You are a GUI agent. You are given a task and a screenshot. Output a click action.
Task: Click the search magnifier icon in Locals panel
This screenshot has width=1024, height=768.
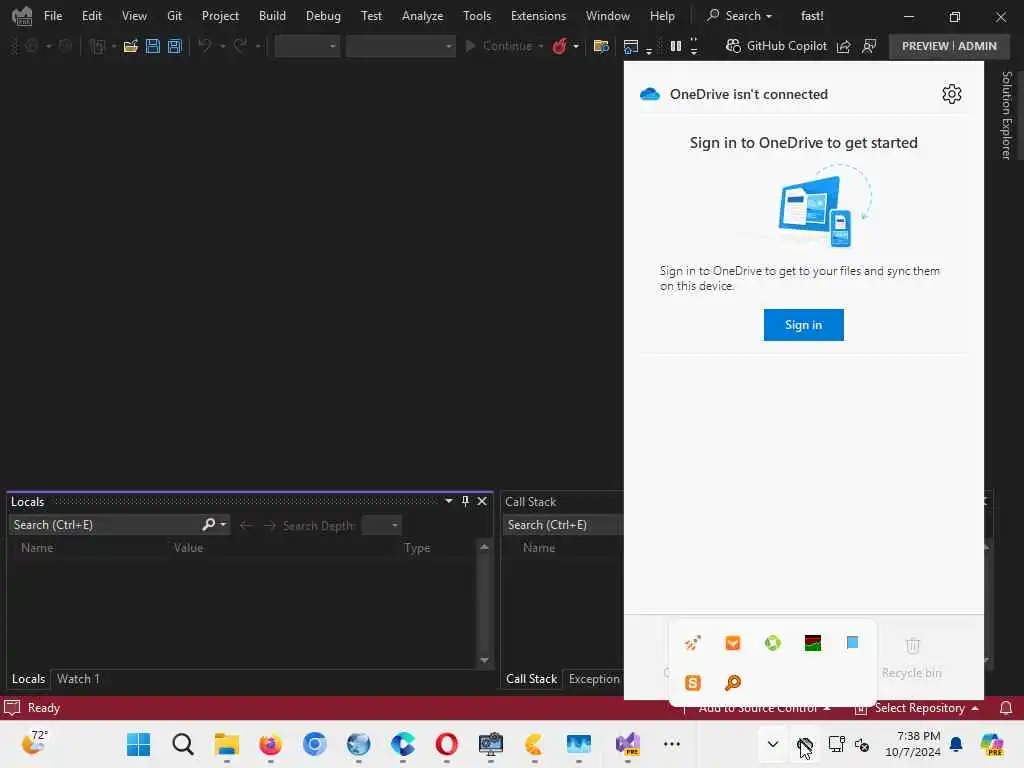pos(209,524)
